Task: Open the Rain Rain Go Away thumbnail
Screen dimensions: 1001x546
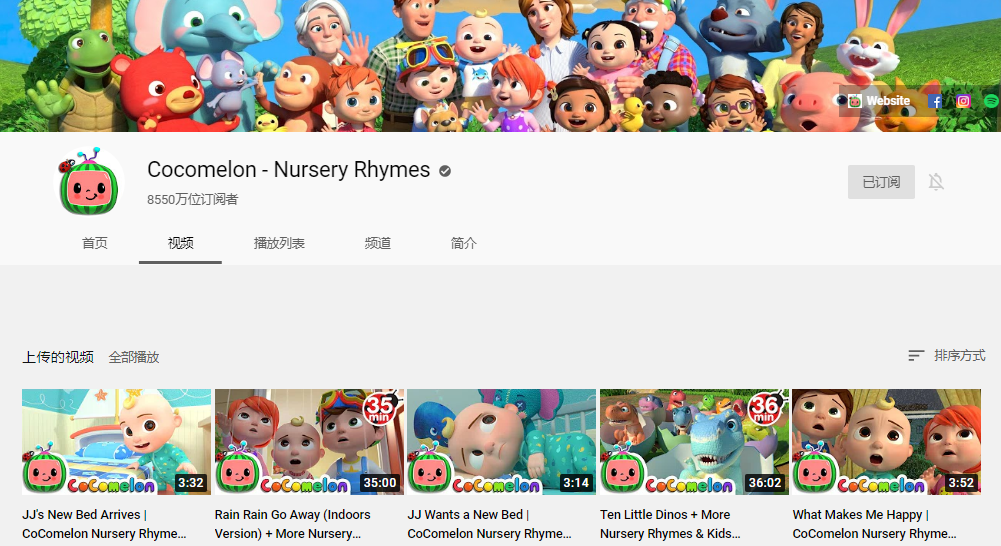Action: click(309, 442)
